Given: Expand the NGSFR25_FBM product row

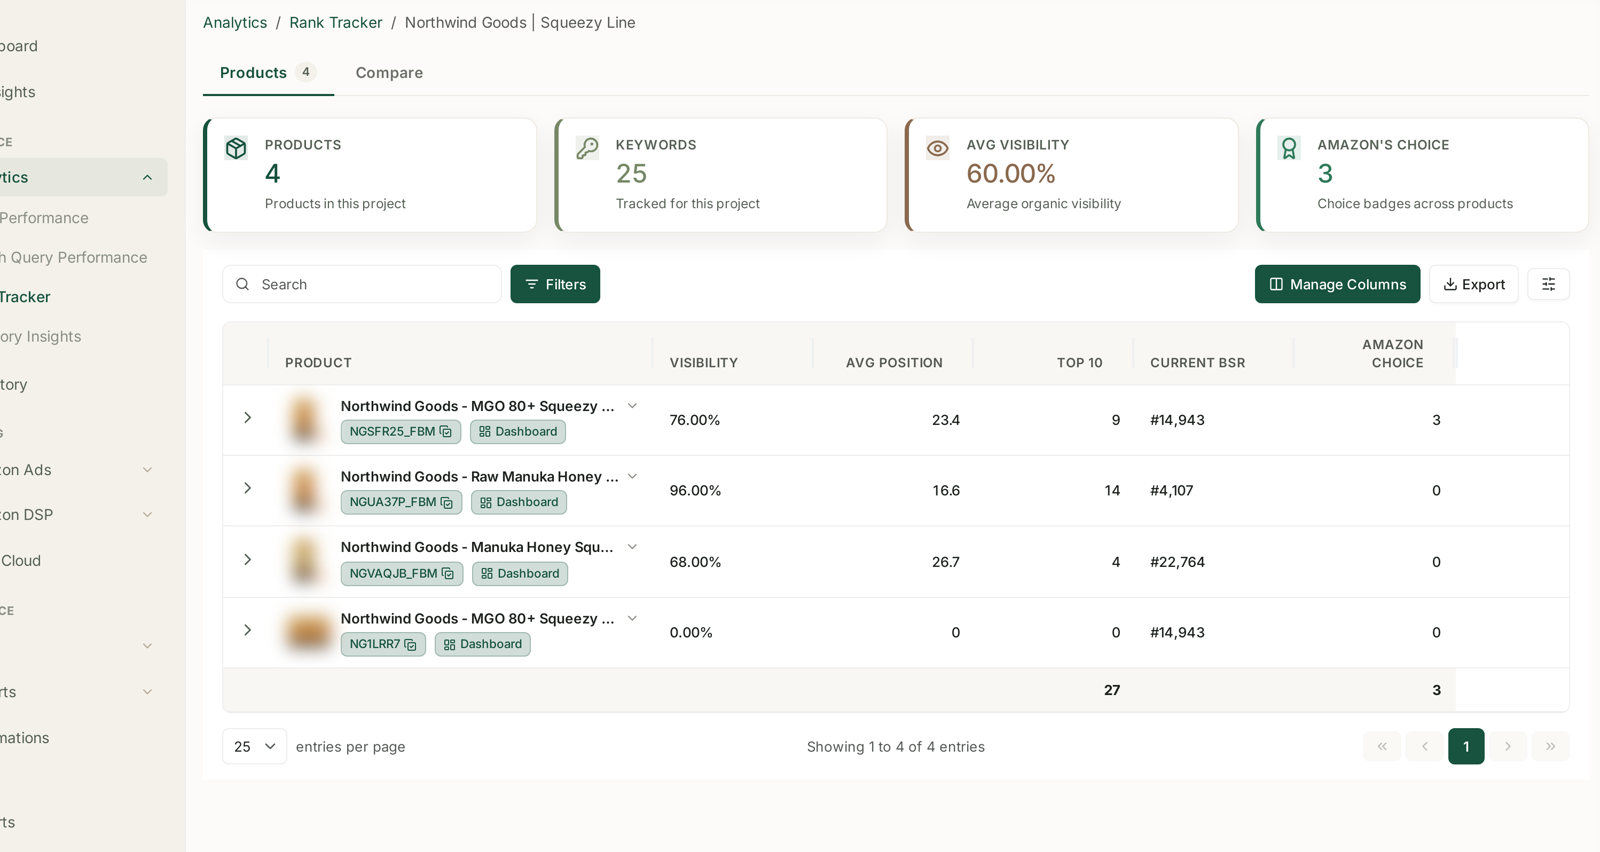Looking at the screenshot, I should (x=247, y=418).
